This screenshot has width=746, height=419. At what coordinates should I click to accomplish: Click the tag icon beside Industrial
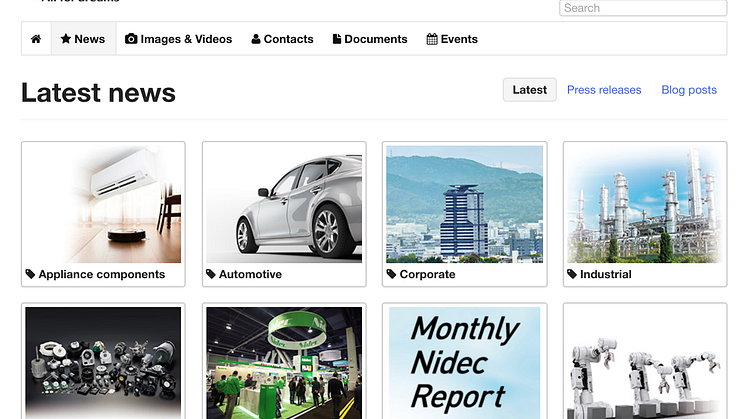point(572,274)
